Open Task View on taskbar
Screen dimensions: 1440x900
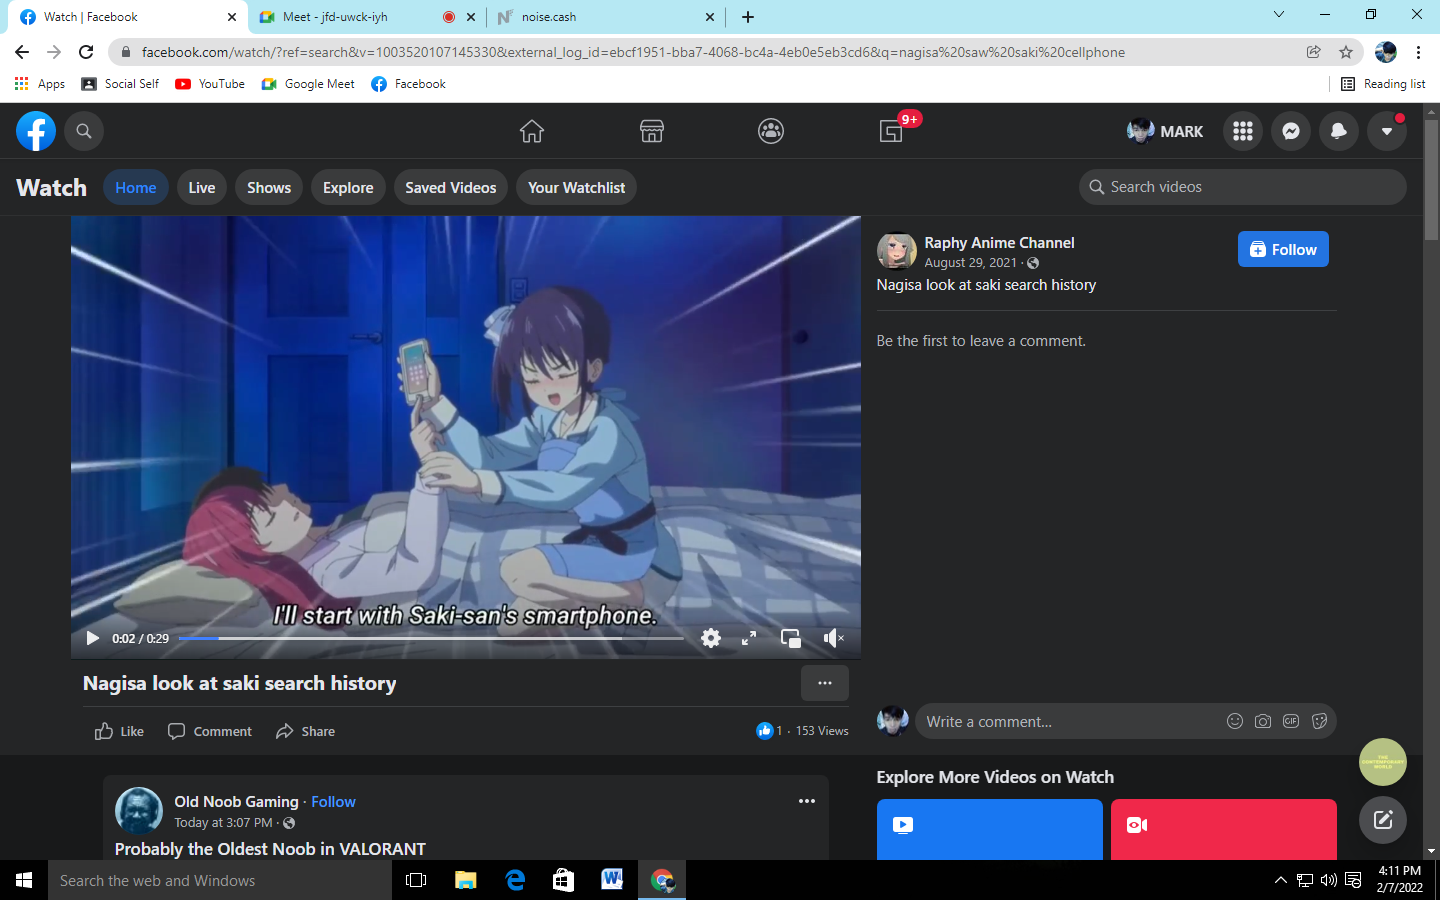[x=416, y=880]
